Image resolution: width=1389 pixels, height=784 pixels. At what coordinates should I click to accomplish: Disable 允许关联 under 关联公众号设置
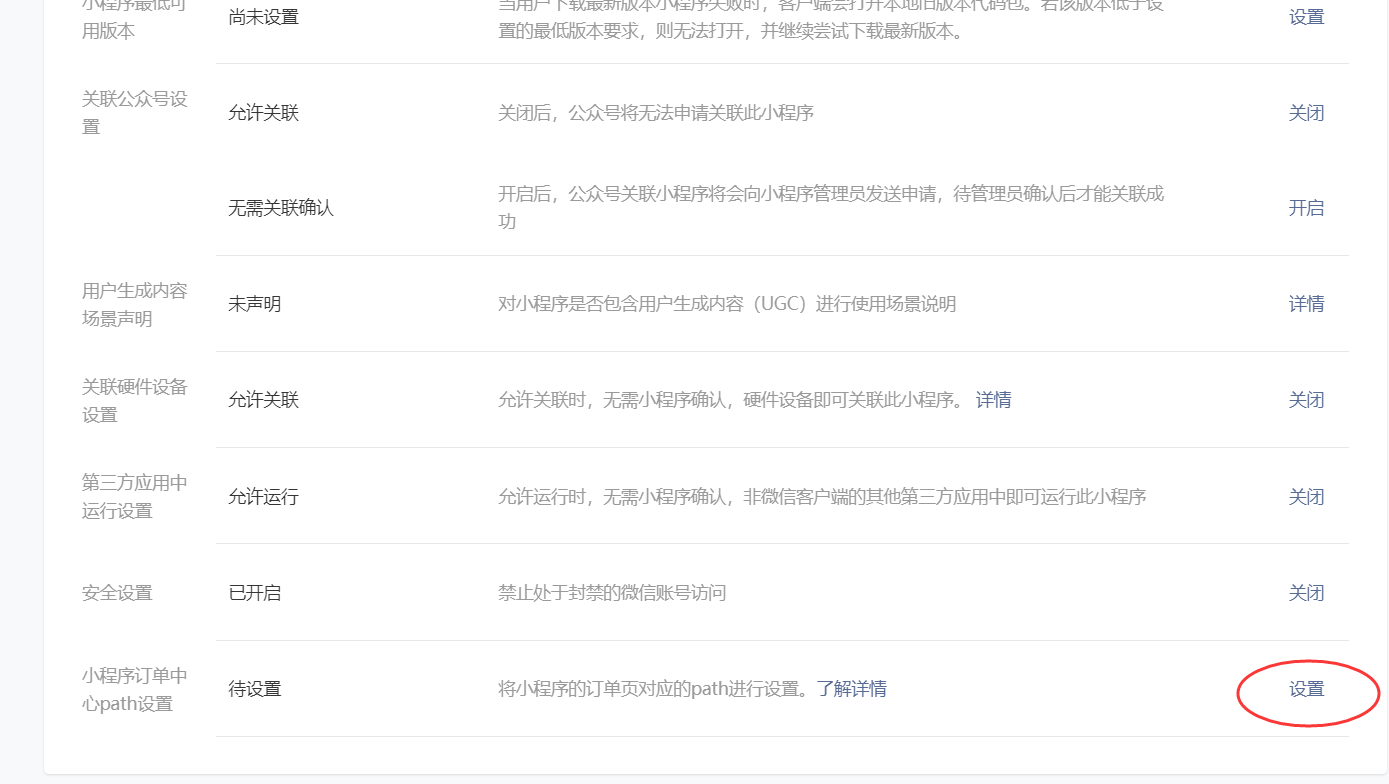1306,112
